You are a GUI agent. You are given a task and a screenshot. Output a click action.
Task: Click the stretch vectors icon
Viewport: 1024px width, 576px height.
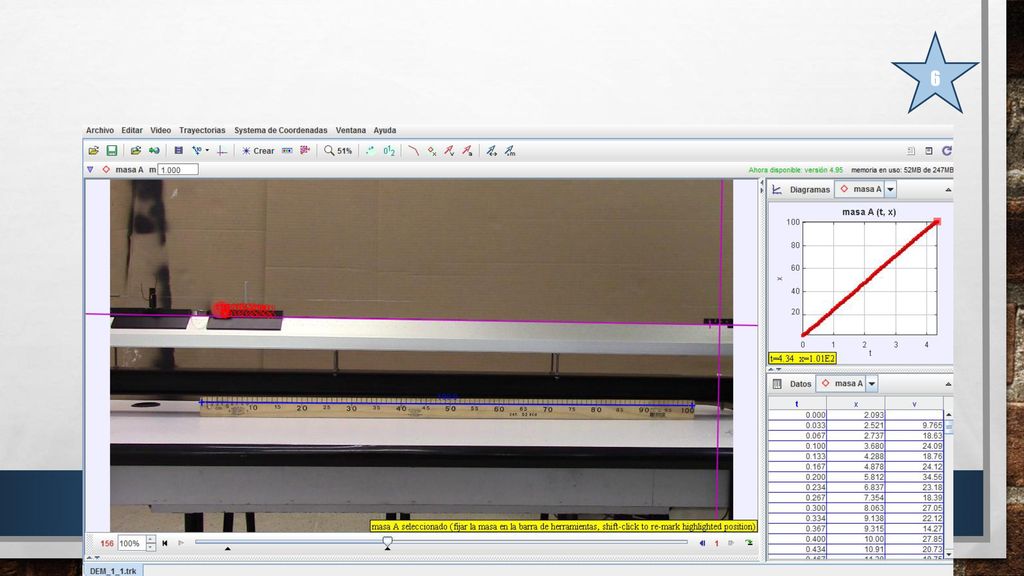coord(491,151)
